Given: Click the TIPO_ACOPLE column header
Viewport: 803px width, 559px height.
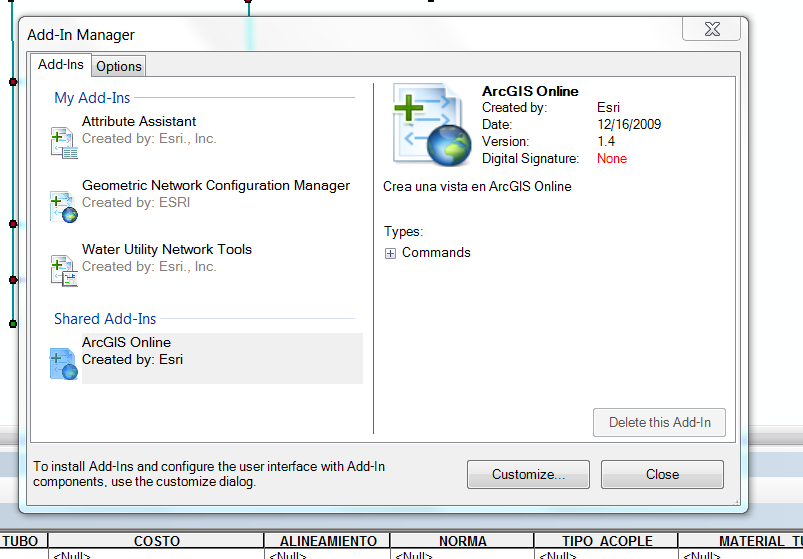Looking at the screenshot, I should click(607, 541).
